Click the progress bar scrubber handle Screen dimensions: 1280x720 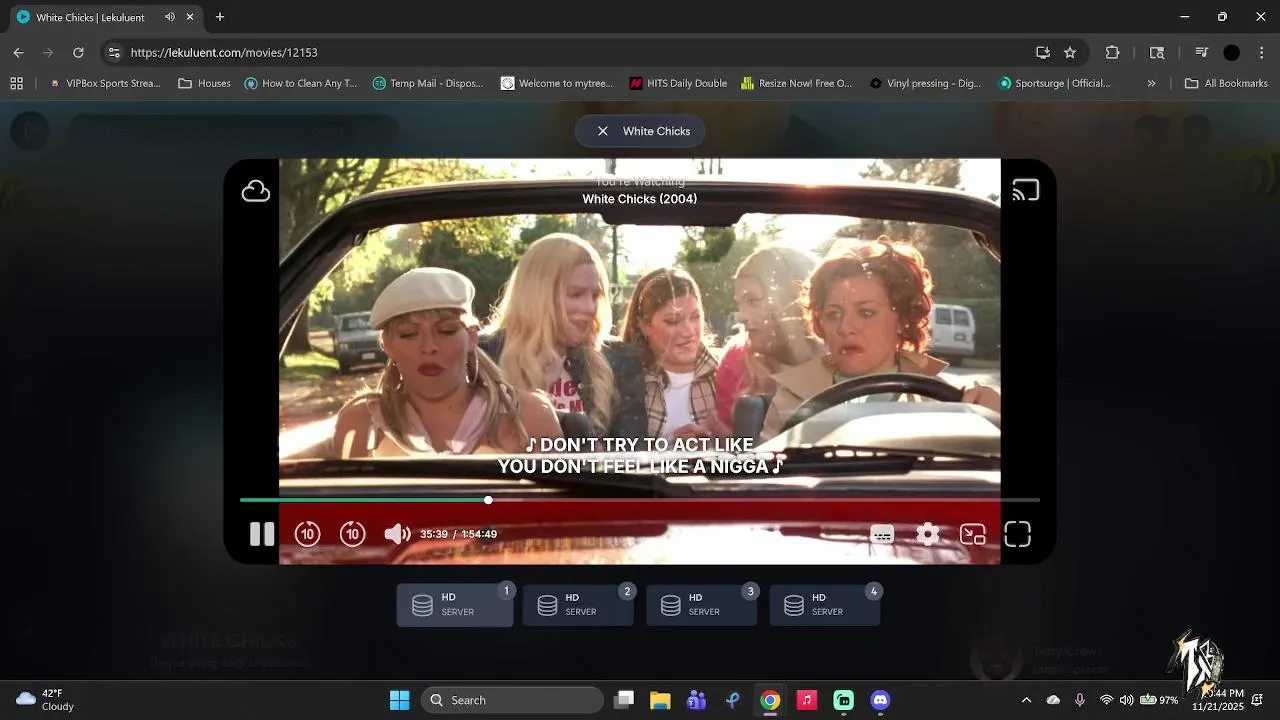[x=488, y=500]
